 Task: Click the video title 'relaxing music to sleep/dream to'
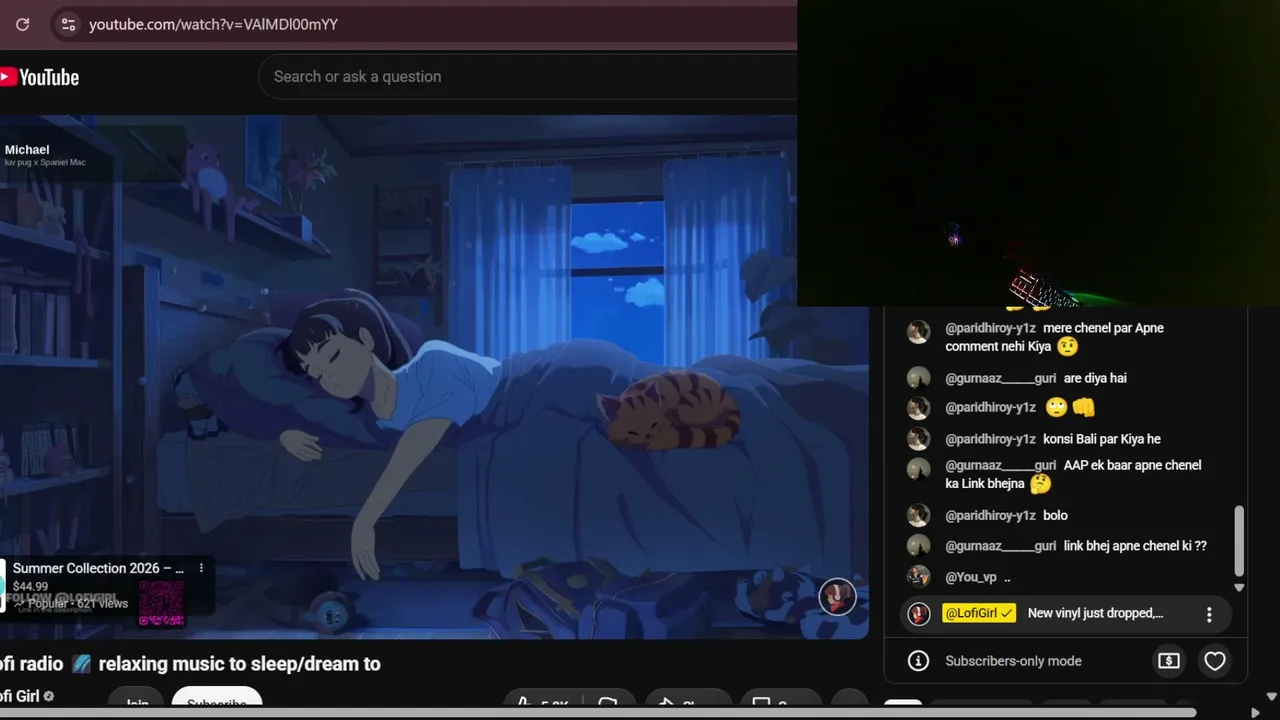(239, 664)
